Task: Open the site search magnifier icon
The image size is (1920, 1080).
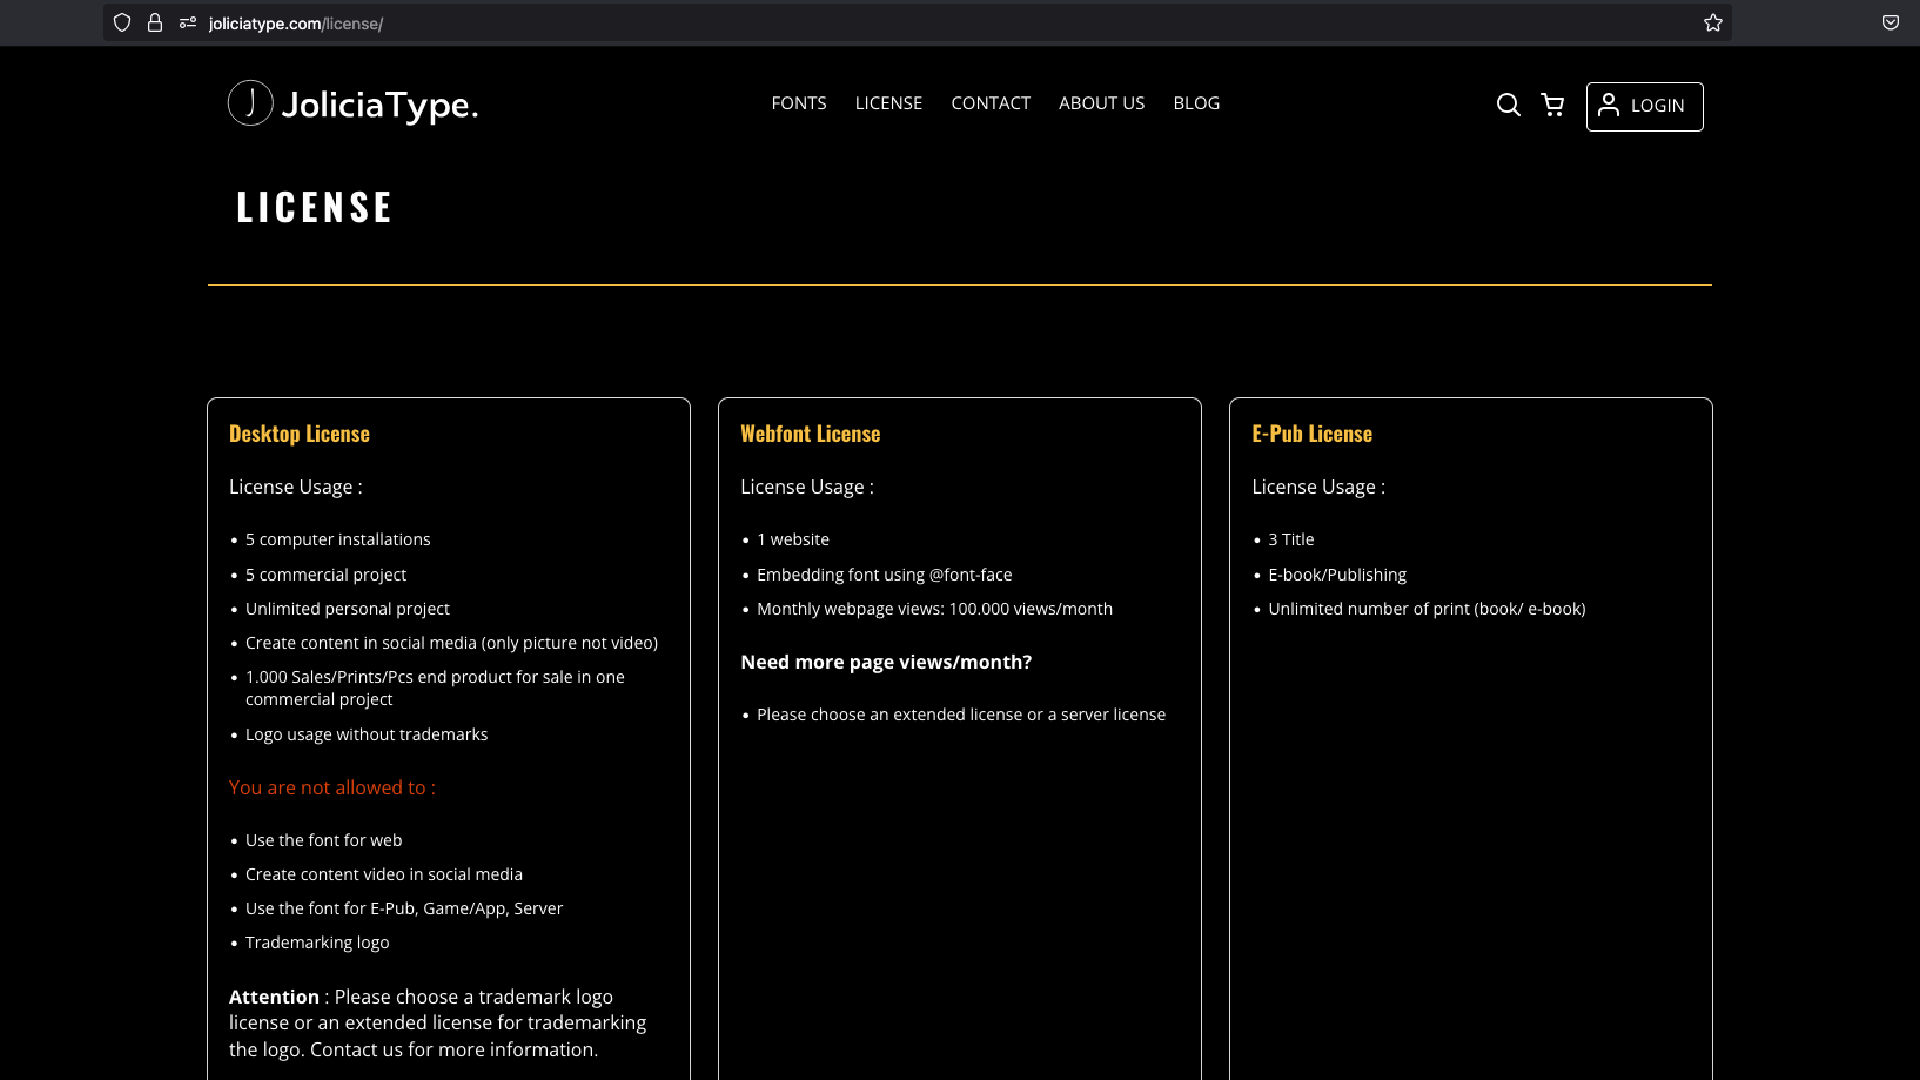Action: click(x=1508, y=105)
